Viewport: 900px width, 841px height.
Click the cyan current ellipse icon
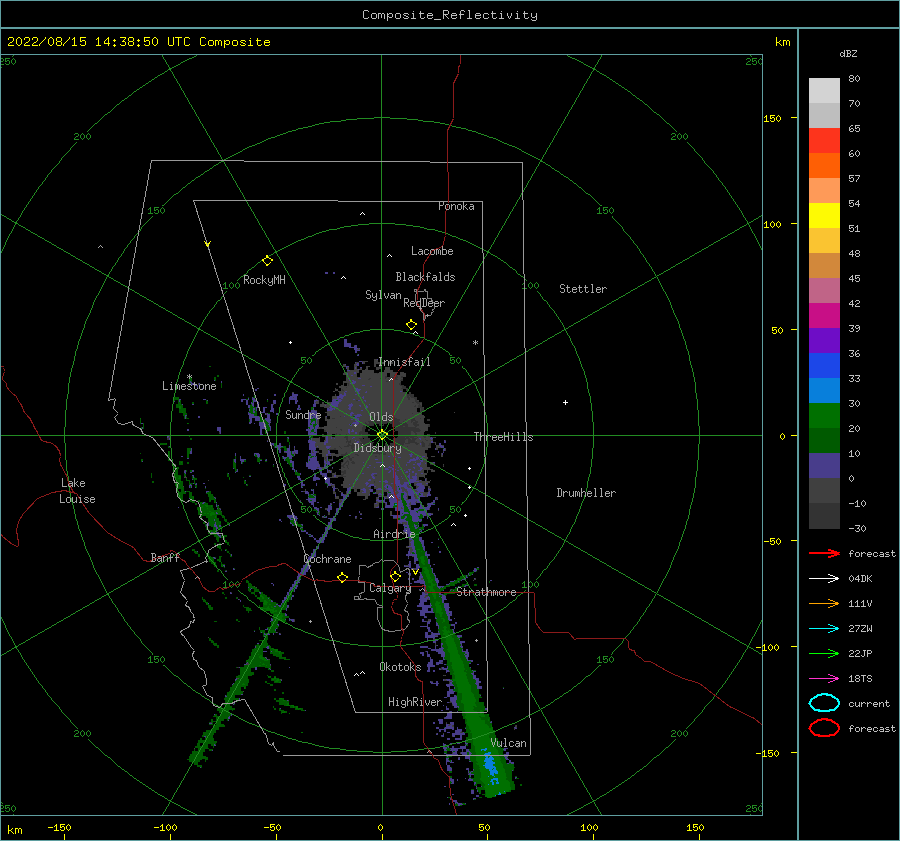tap(824, 703)
